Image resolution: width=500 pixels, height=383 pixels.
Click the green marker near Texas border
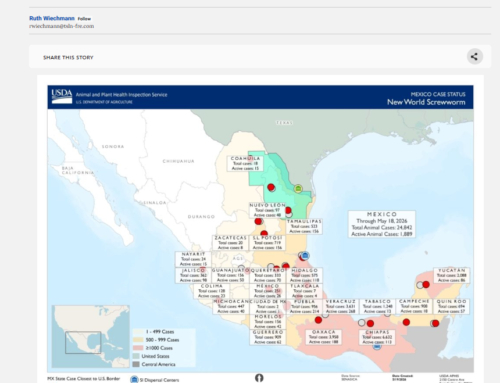coord(298,189)
